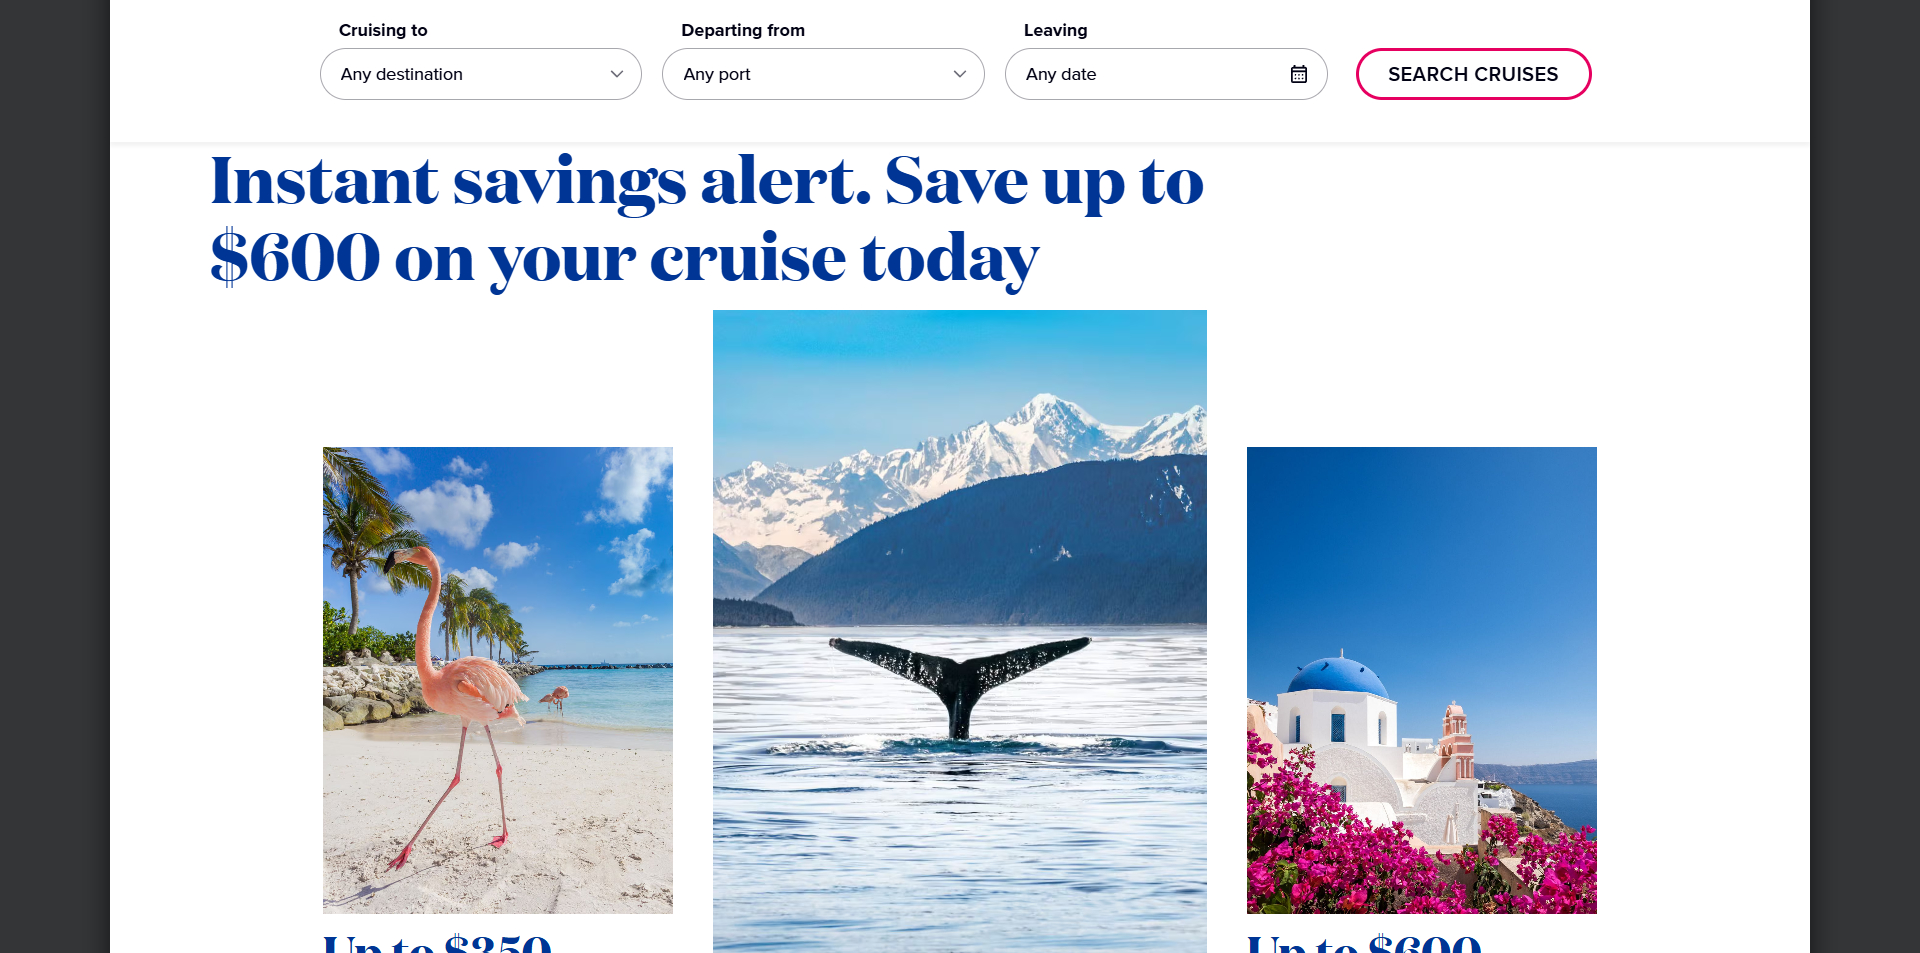Click the Any destination text
This screenshot has width=1920, height=953.
point(402,74)
